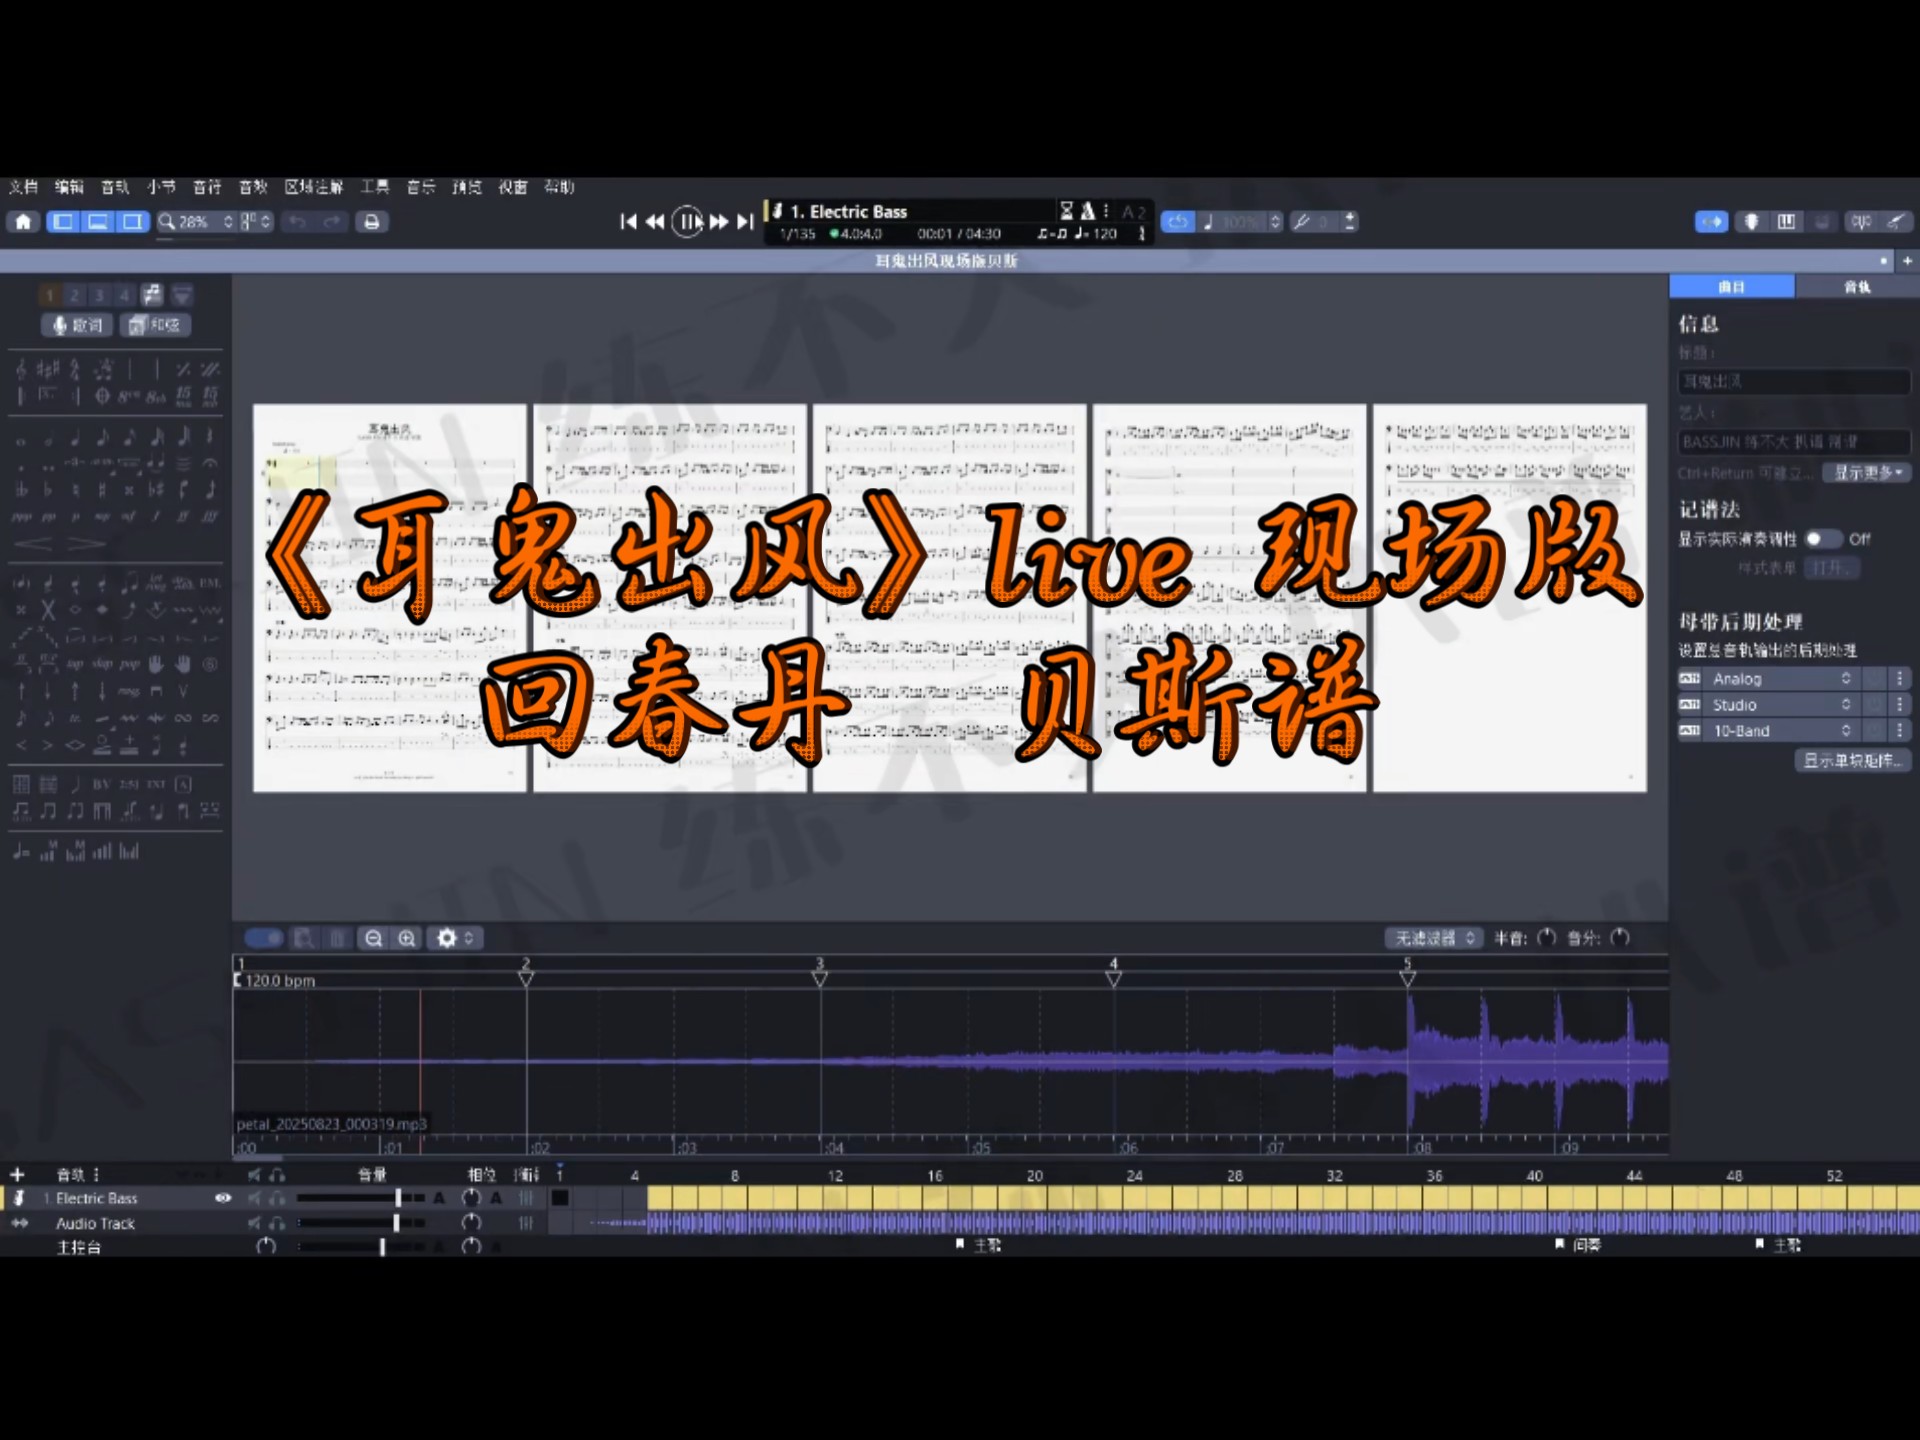Open the 工具 (Tools) menu
Screen dimensions: 1920x1440
point(375,187)
